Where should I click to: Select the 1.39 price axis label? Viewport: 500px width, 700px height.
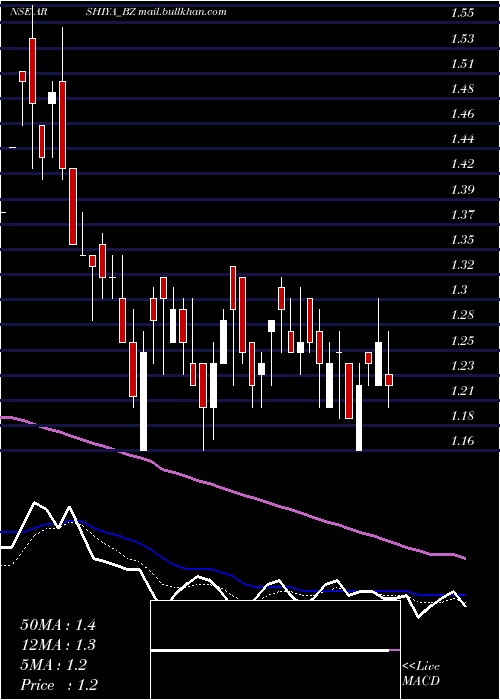[462, 189]
